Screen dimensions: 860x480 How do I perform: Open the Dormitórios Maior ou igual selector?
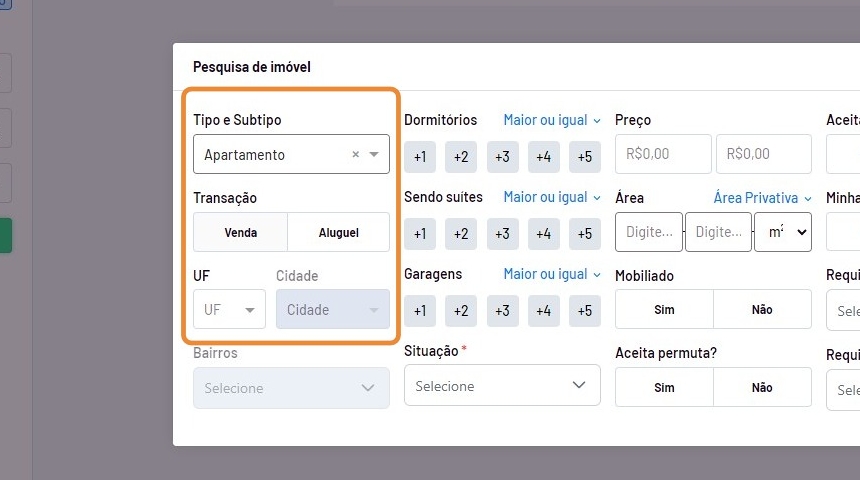pyautogui.click(x=552, y=120)
